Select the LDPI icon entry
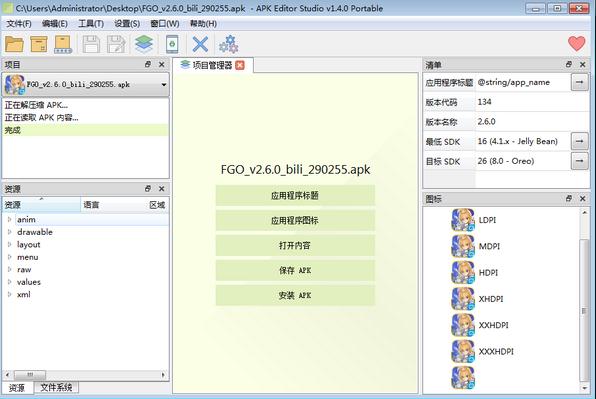 (x=474, y=220)
